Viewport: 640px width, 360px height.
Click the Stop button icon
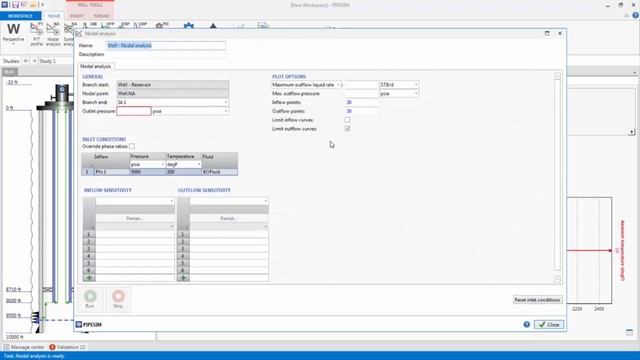[118, 296]
